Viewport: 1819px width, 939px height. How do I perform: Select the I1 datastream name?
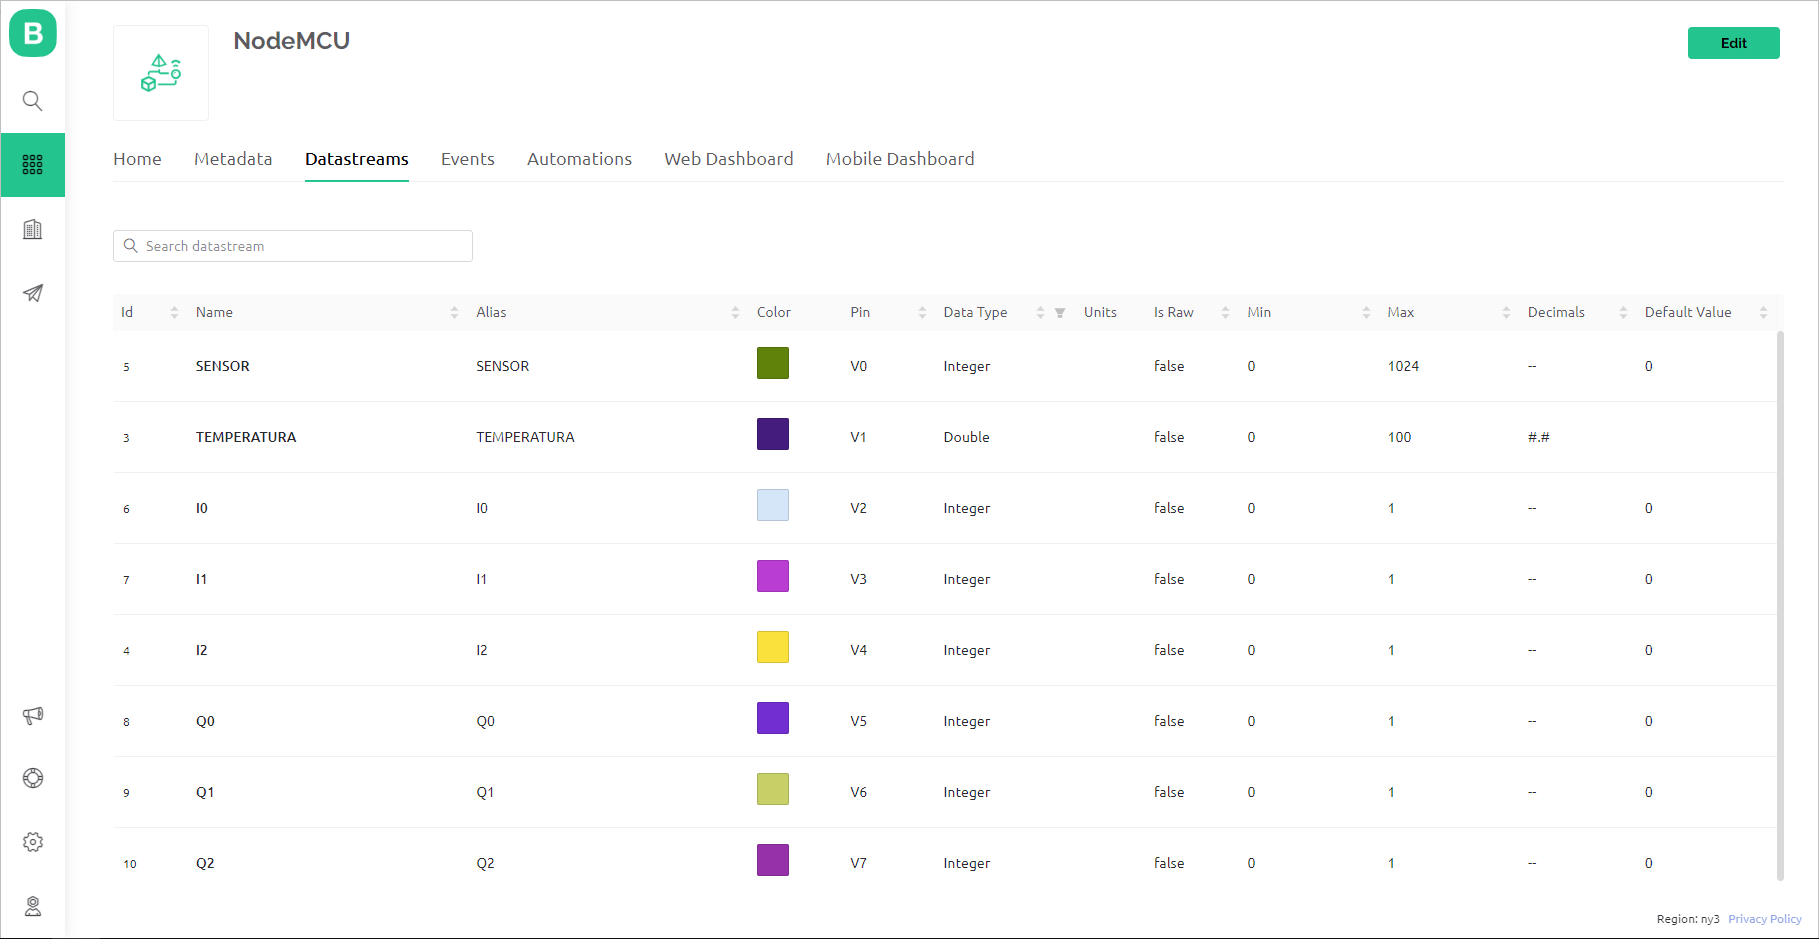pyautogui.click(x=202, y=579)
